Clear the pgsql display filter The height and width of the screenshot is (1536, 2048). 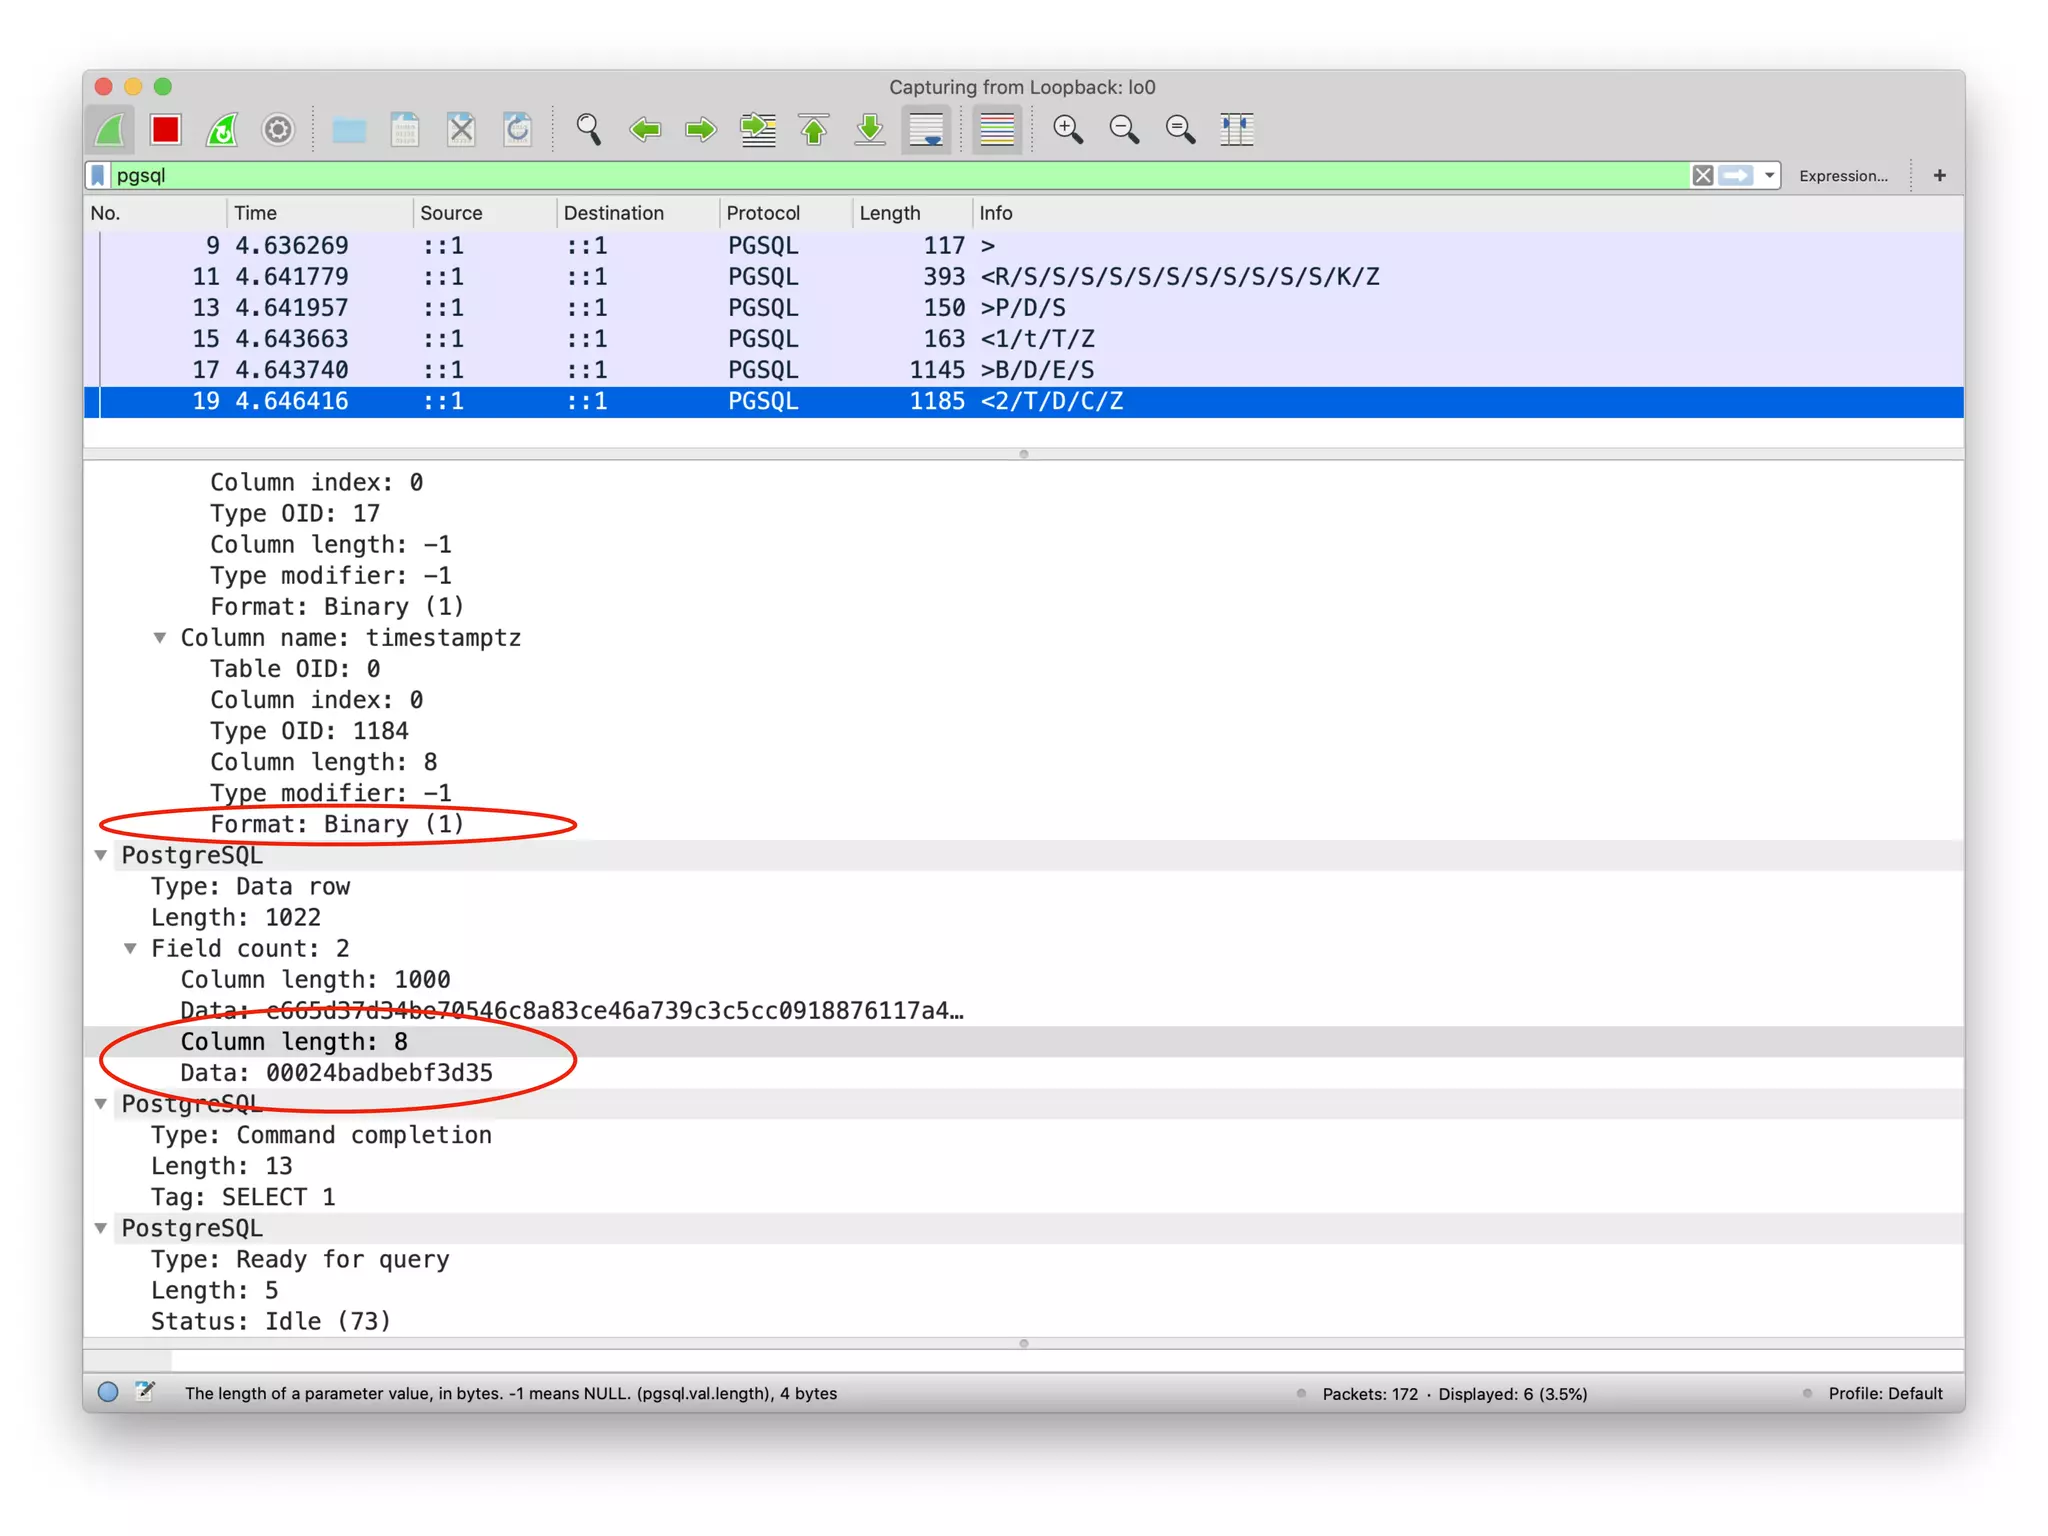point(1702,176)
